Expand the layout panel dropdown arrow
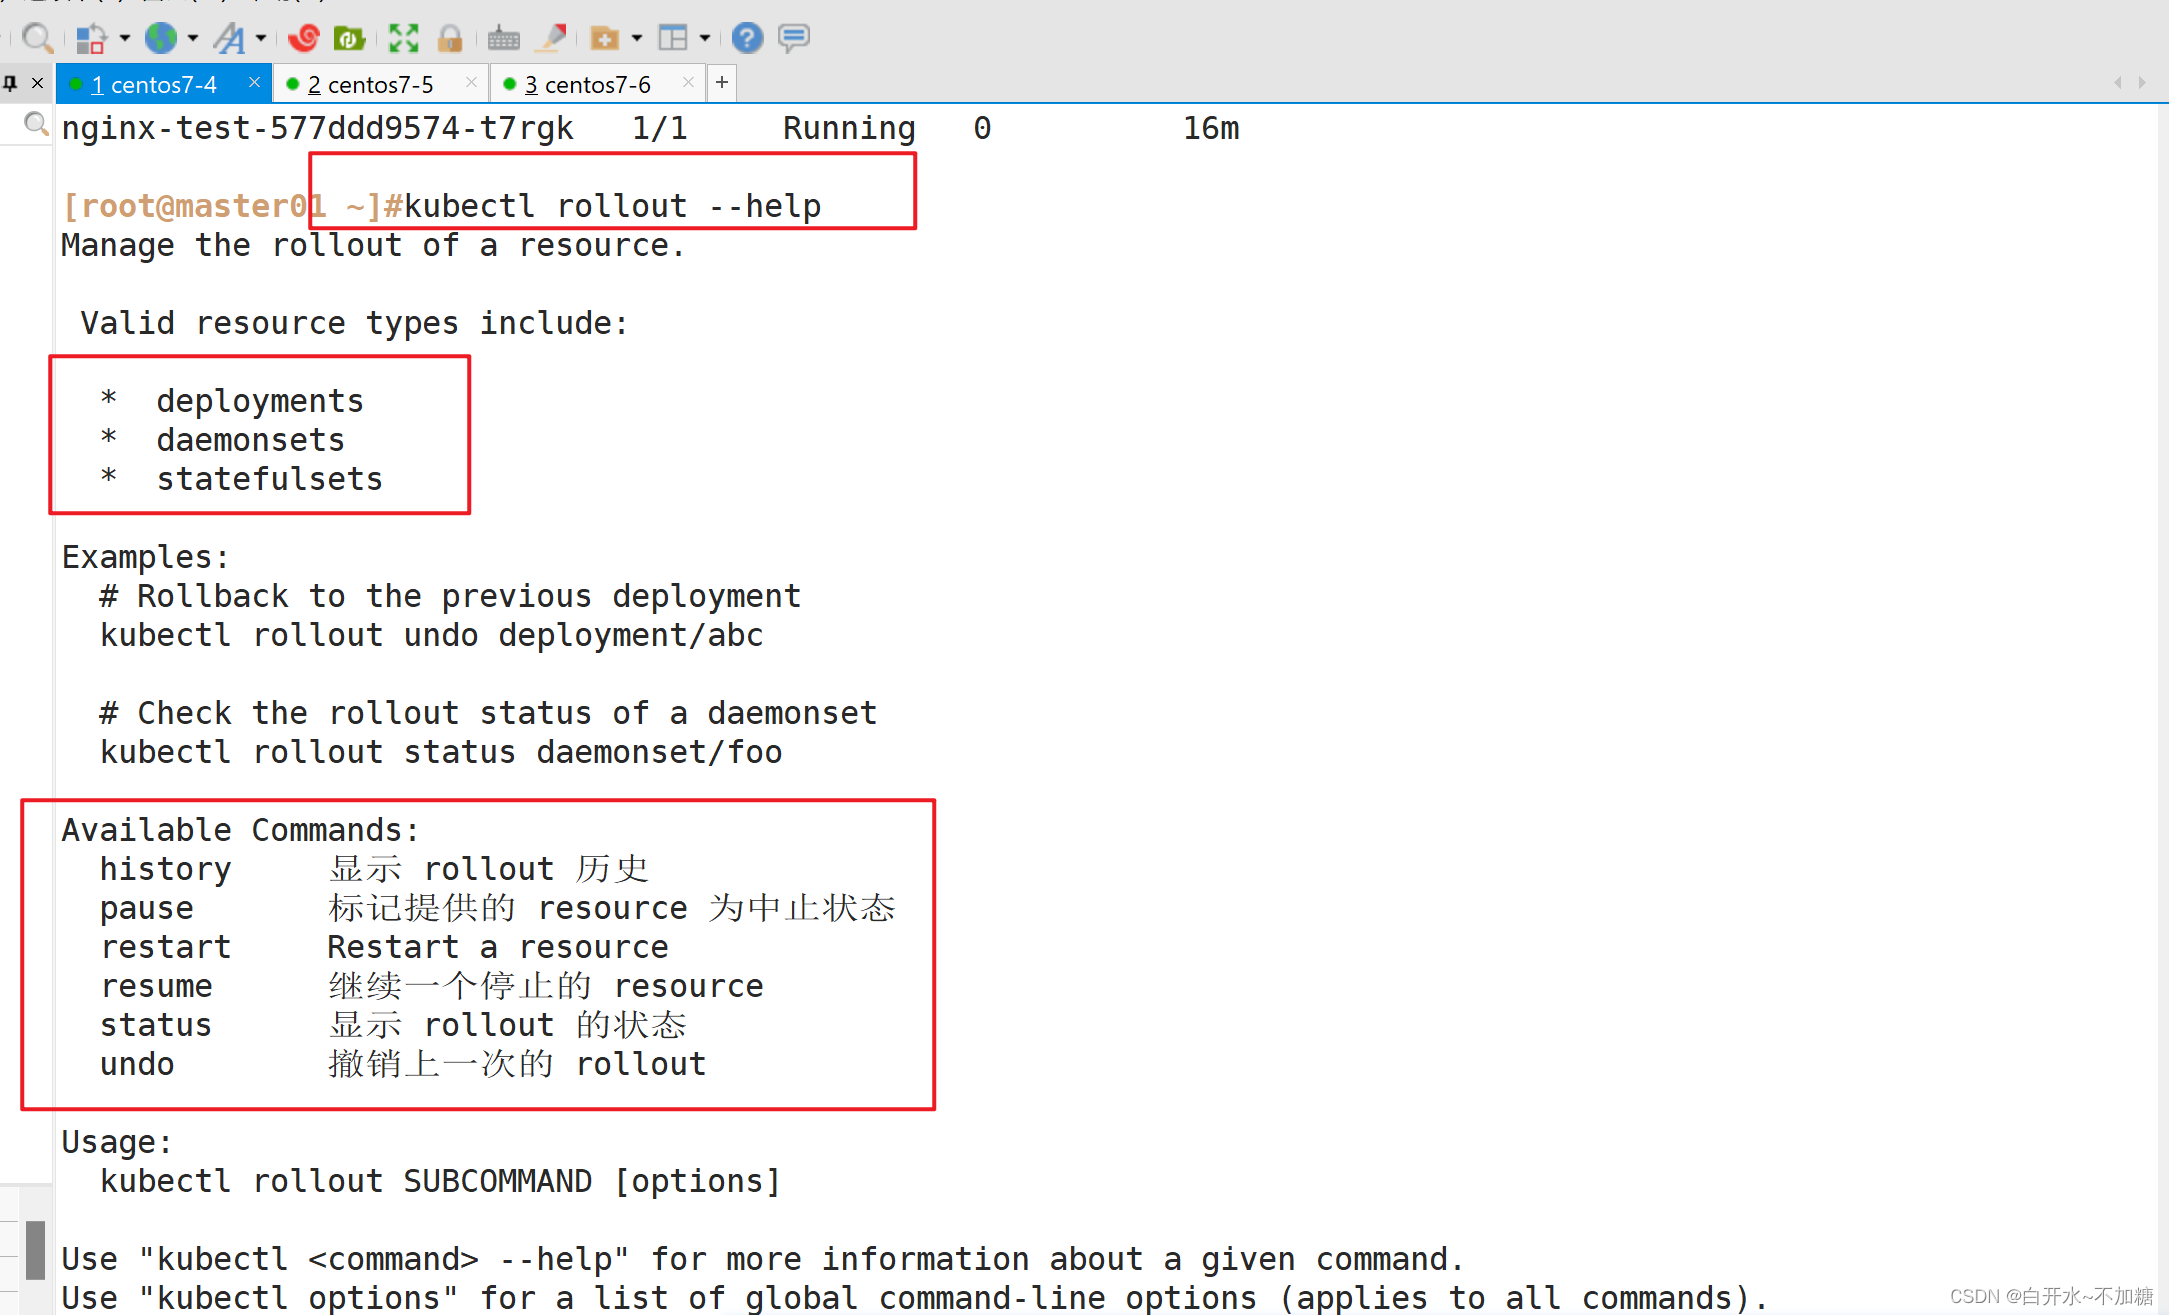 pos(705,38)
